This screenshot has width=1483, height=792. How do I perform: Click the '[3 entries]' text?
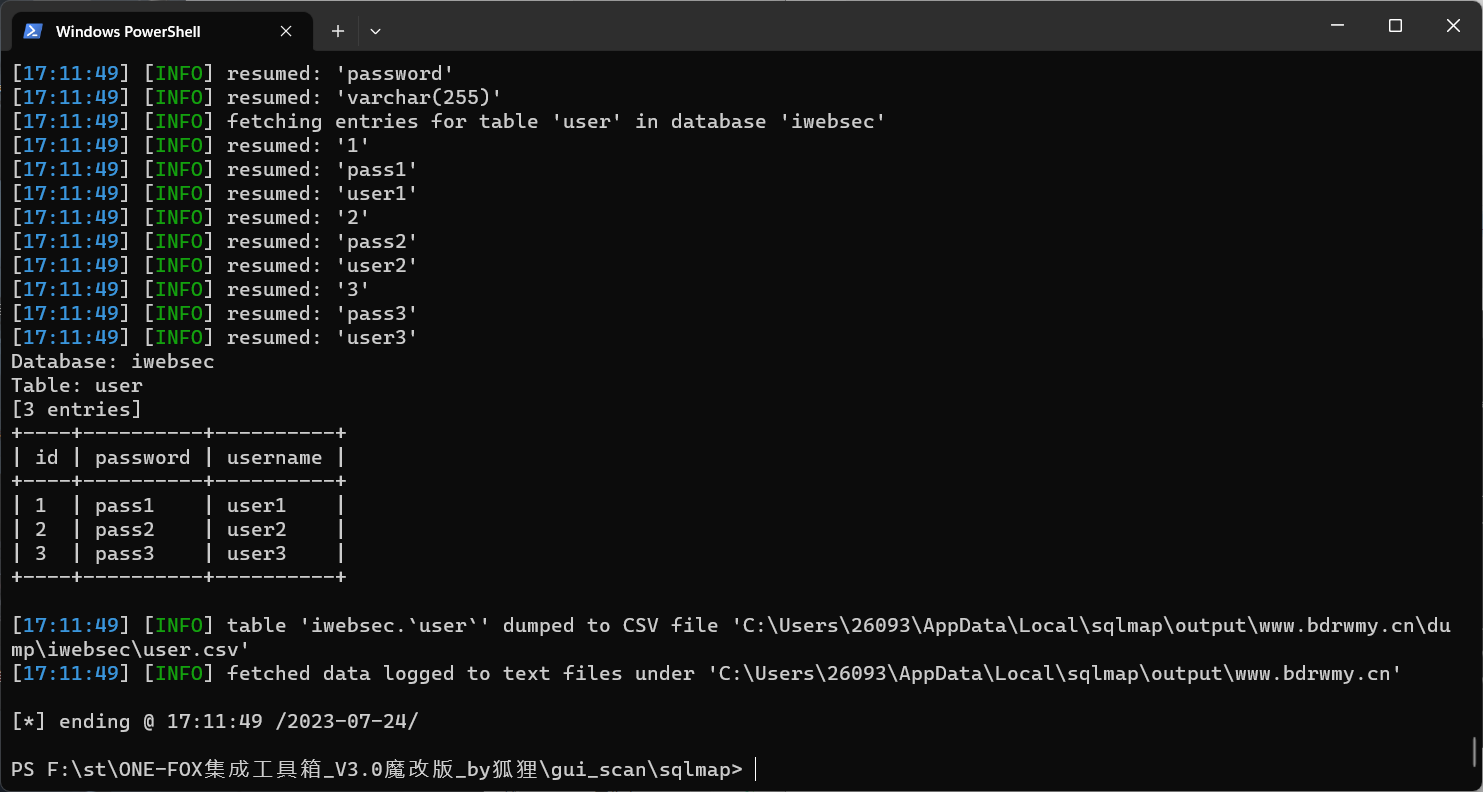[77, 409]
